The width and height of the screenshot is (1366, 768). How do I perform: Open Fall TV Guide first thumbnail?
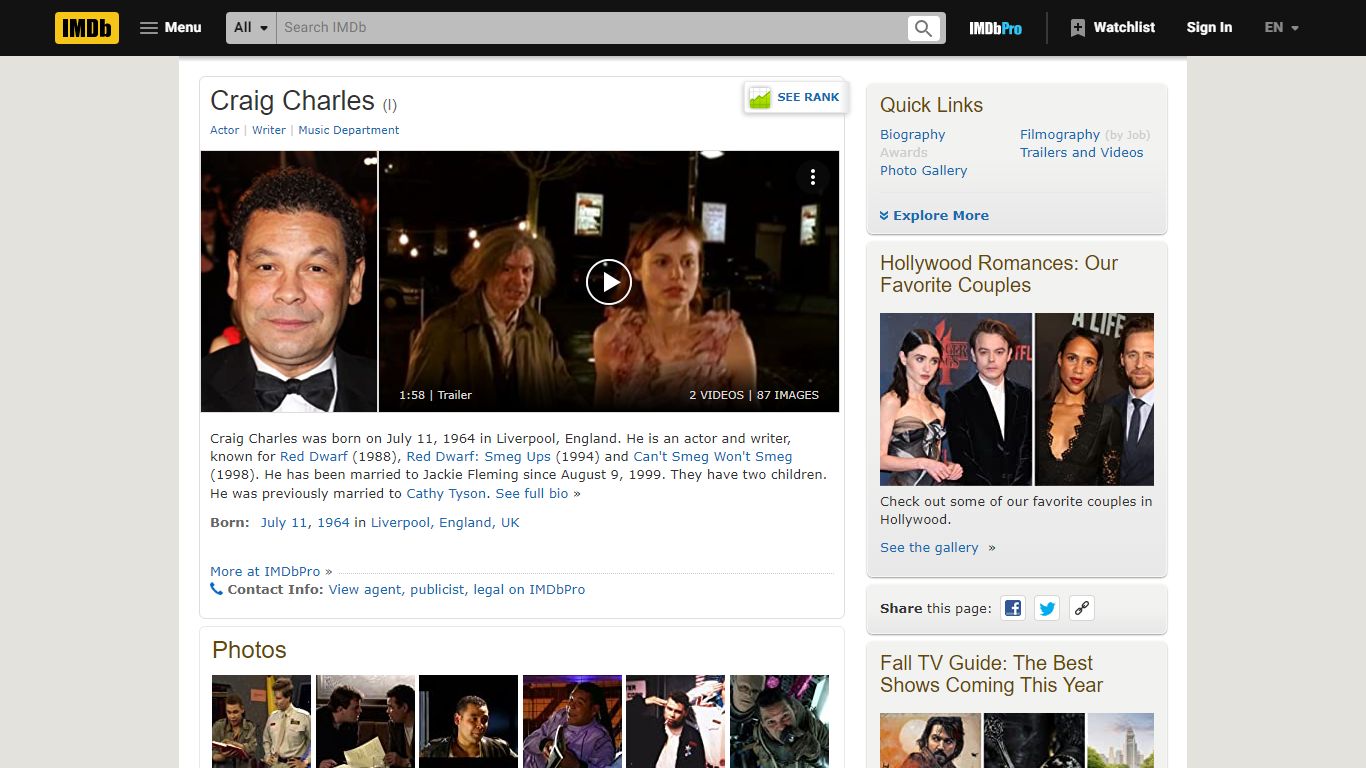coord(930,740)
